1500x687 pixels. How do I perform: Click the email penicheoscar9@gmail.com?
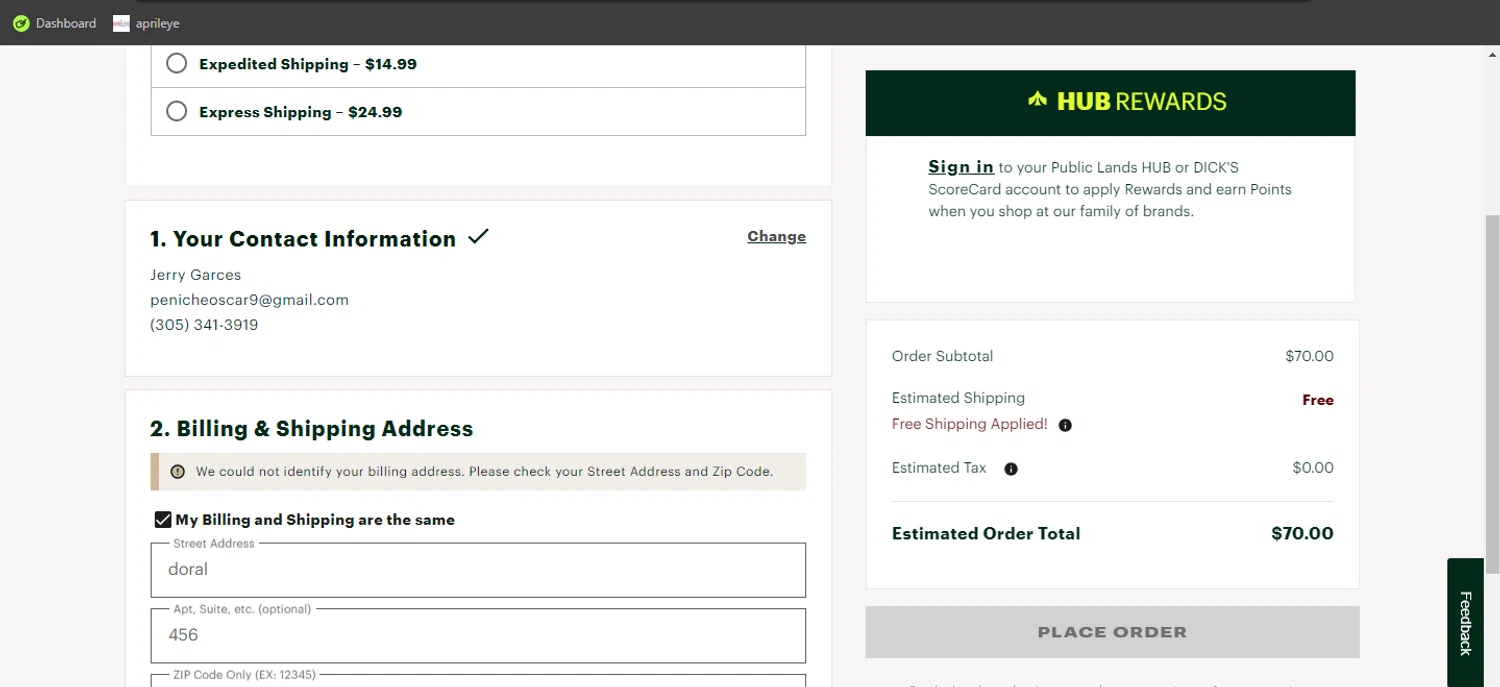(250, 300)
